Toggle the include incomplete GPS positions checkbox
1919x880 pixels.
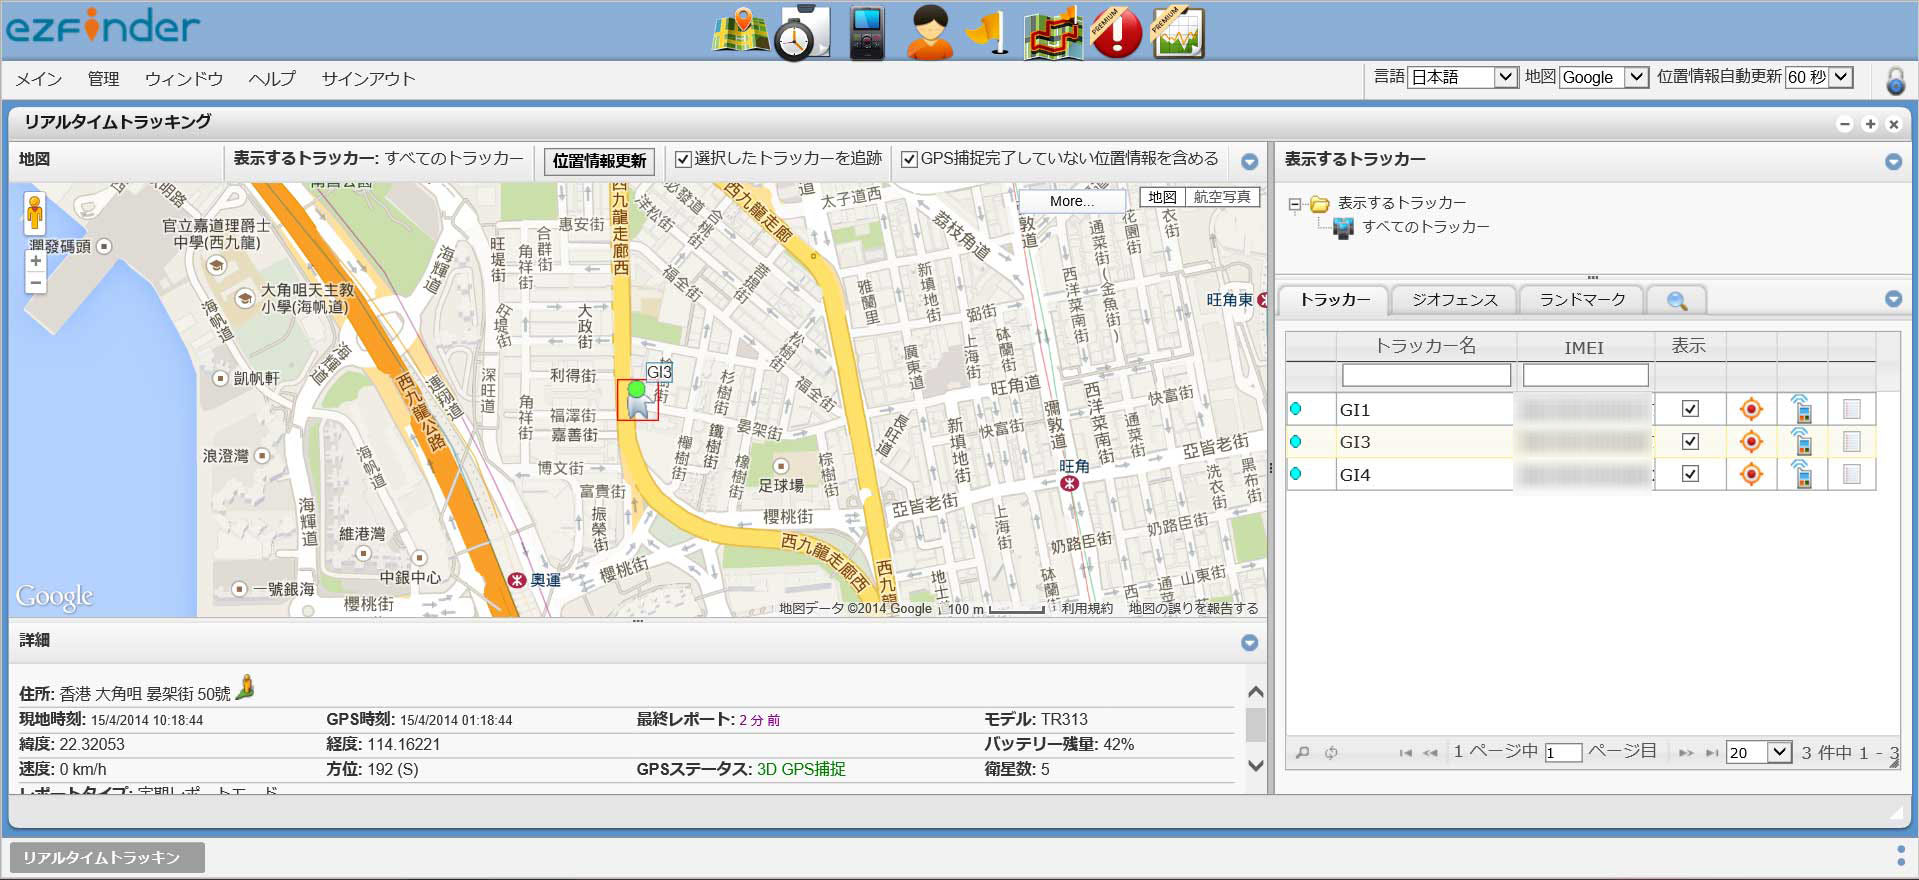[x=909, y=159]
